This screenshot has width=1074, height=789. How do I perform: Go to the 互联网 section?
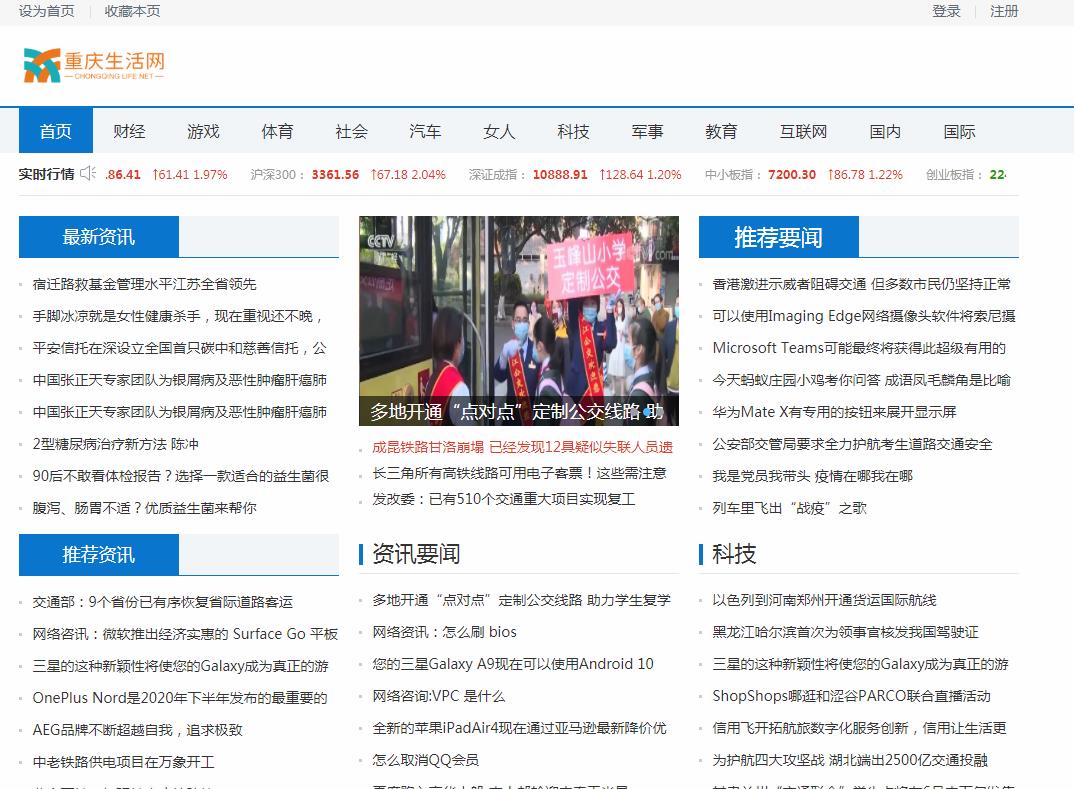point(803,131)
